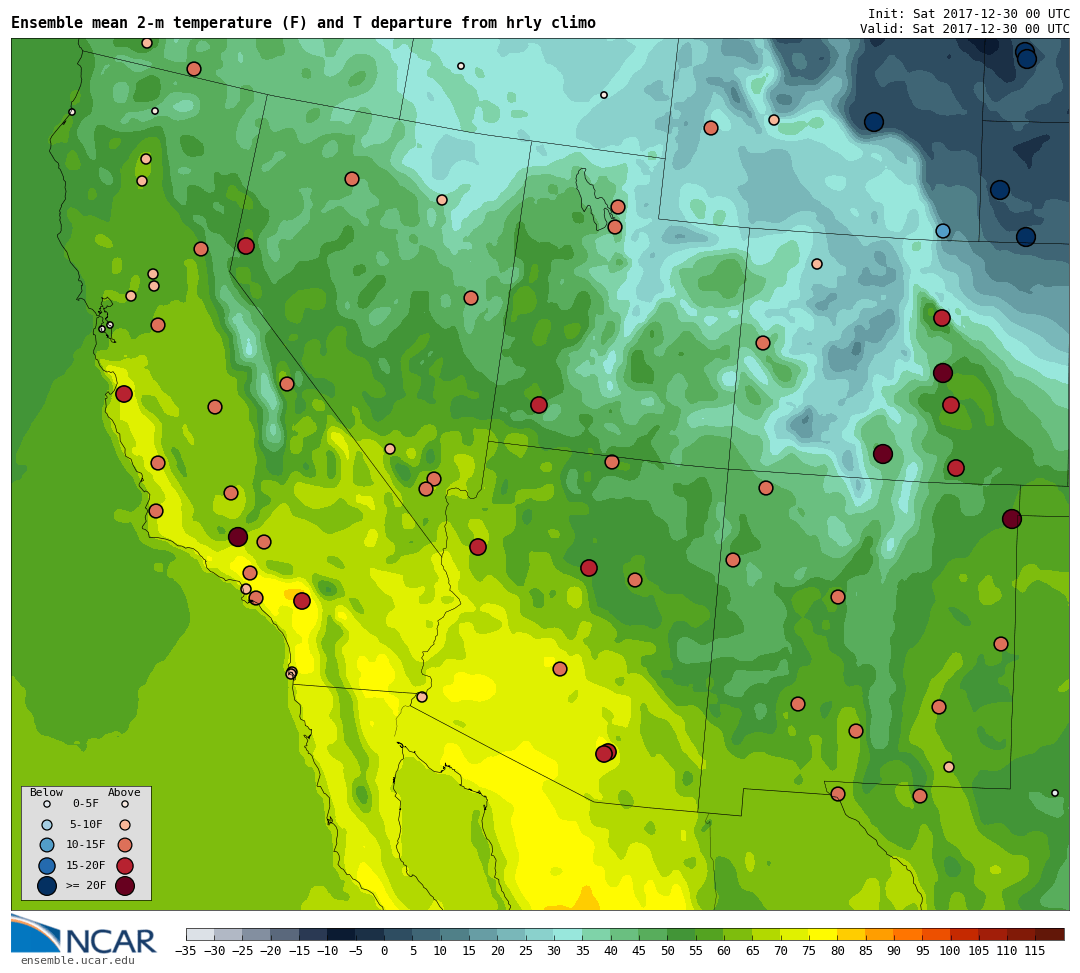
Task: Click the '115' colorbar label
Action: point(1035,951)
